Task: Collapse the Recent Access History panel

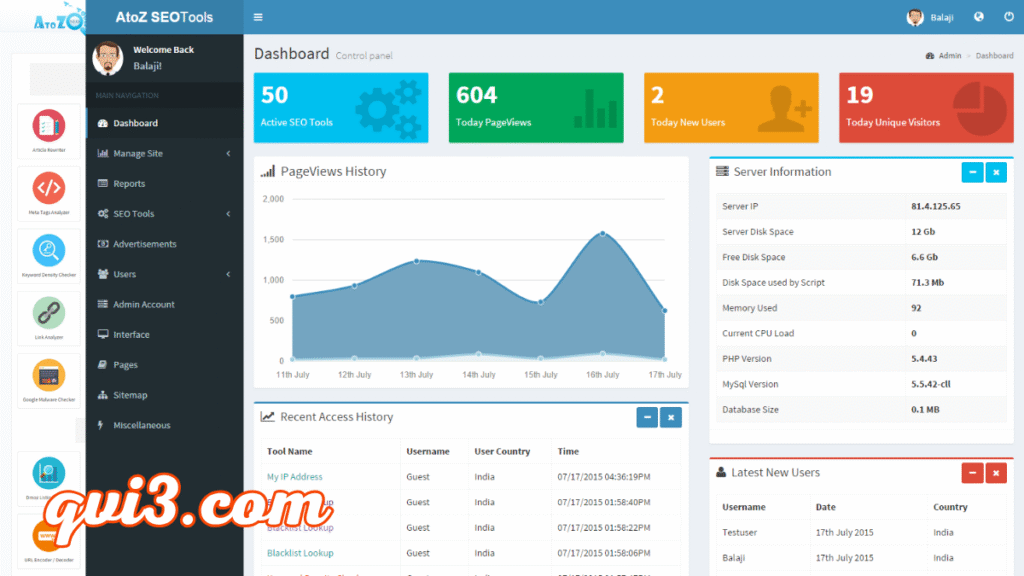Action: point(647,417)
